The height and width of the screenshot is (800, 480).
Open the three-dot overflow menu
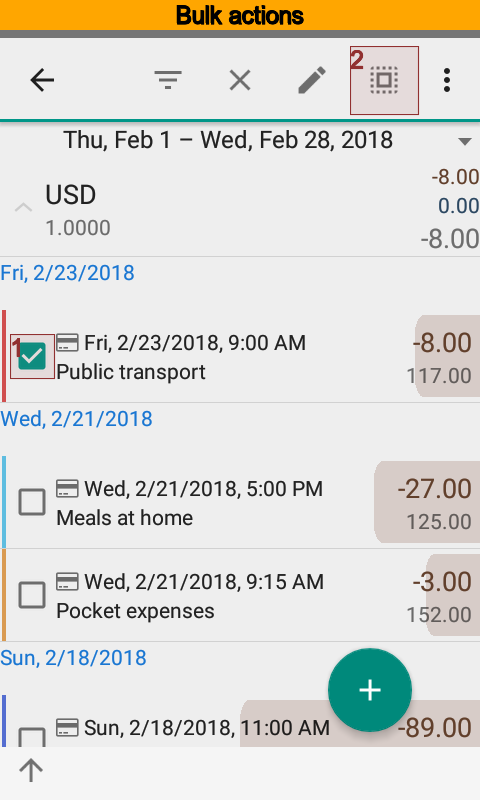447,80
